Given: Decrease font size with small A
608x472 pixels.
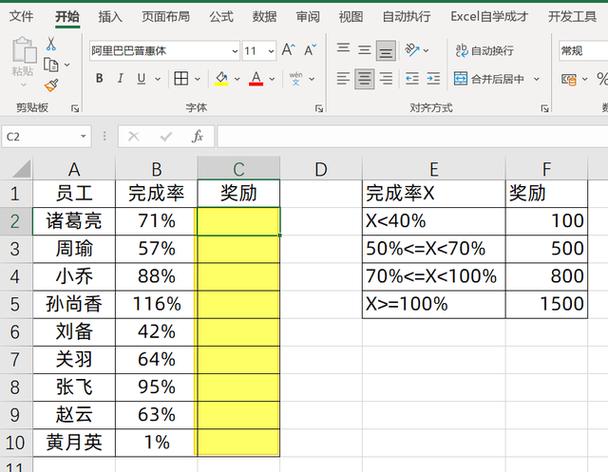Looking at the screenshot, I should 310,50.
